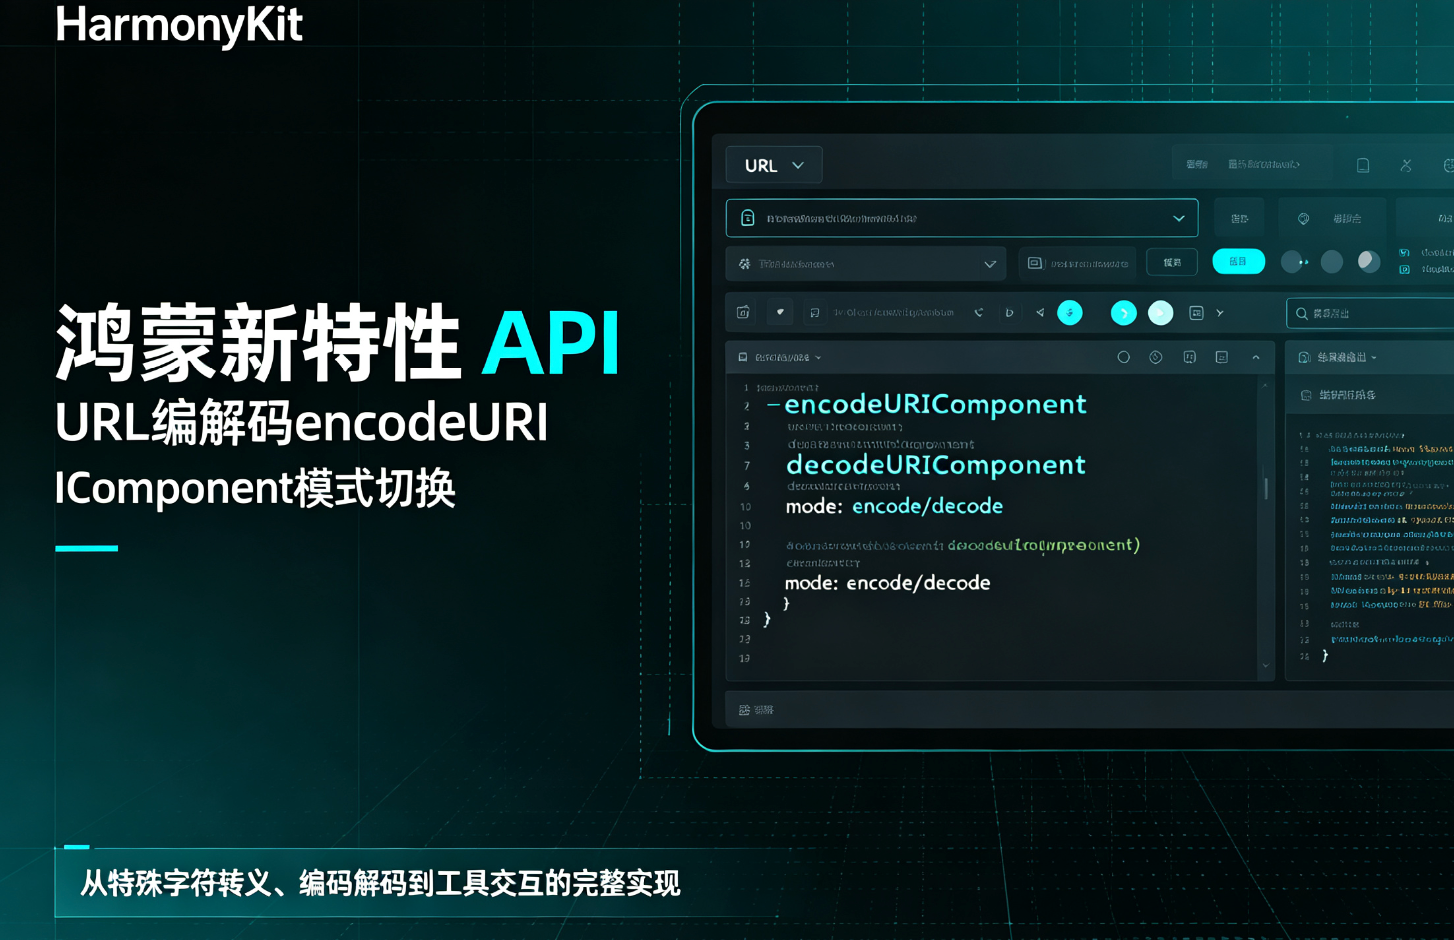
Task: Click the lock icon in the address field
Action: coord(747,218)
